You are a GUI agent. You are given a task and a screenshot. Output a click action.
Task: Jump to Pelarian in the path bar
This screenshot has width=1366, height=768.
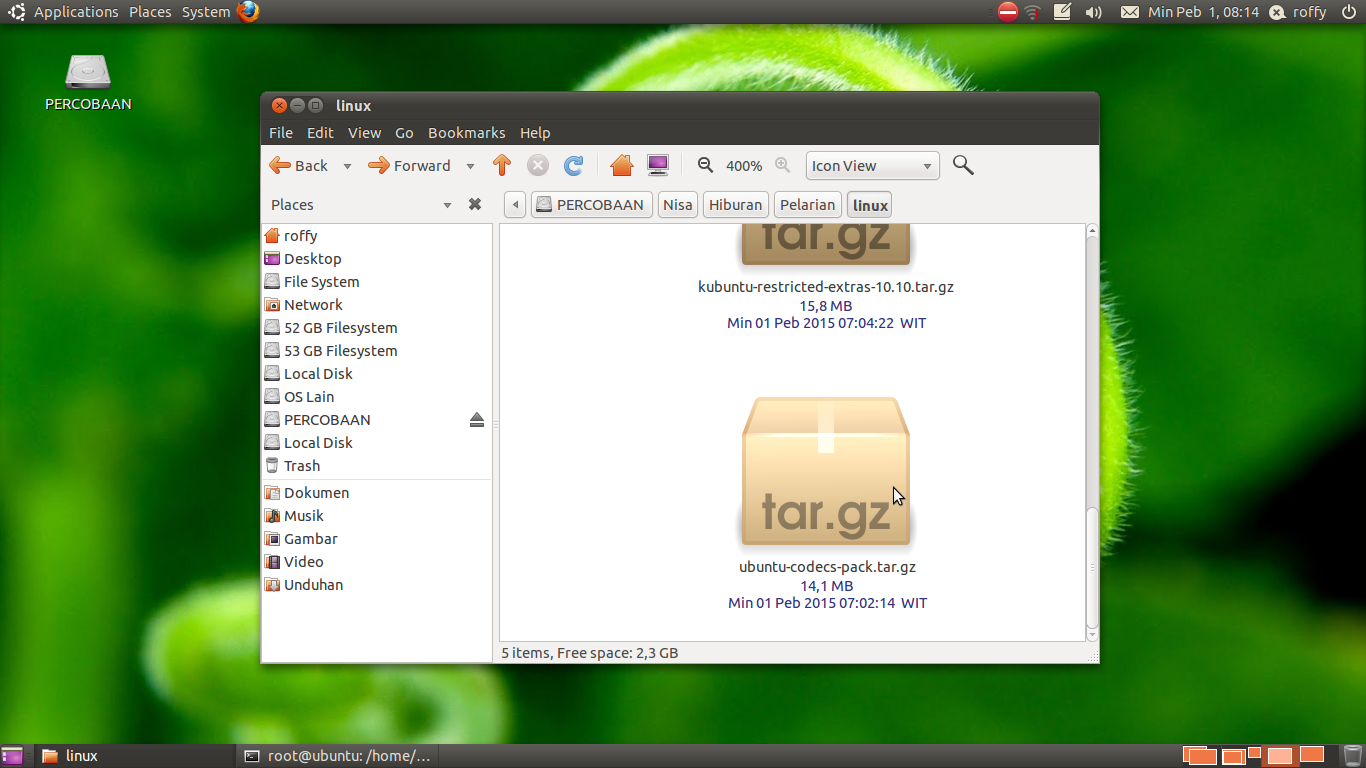pyautogui.click(x=807, y=205)
